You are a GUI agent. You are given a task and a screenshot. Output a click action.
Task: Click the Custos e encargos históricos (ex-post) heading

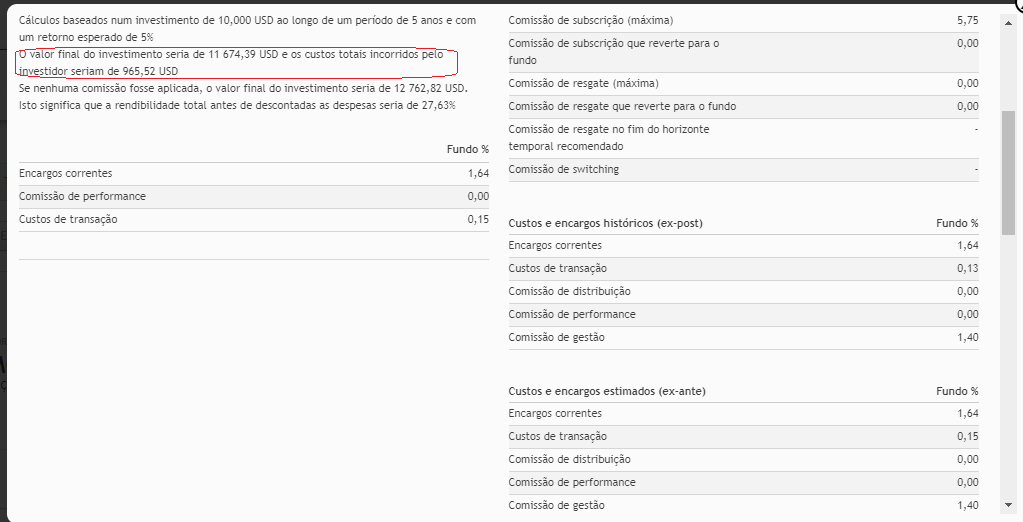click(605, 223)
